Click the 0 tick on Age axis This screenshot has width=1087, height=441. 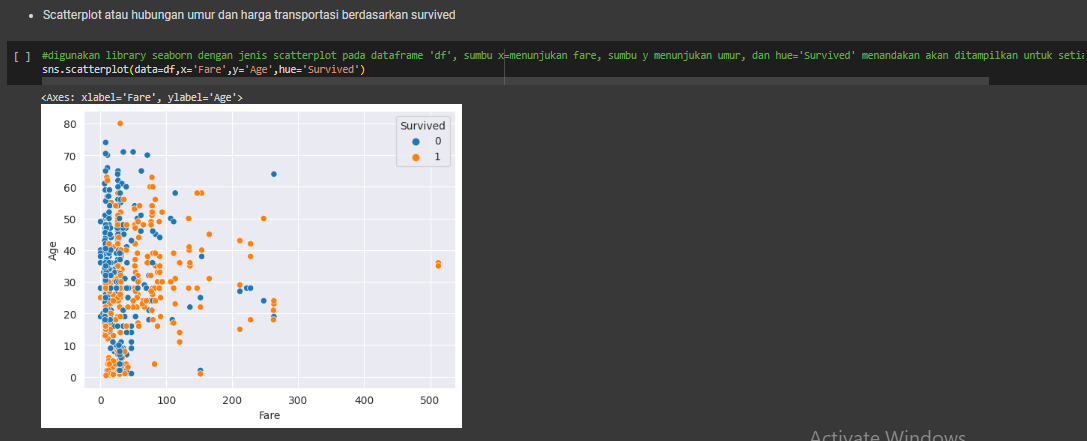click(x=73, y=378)
